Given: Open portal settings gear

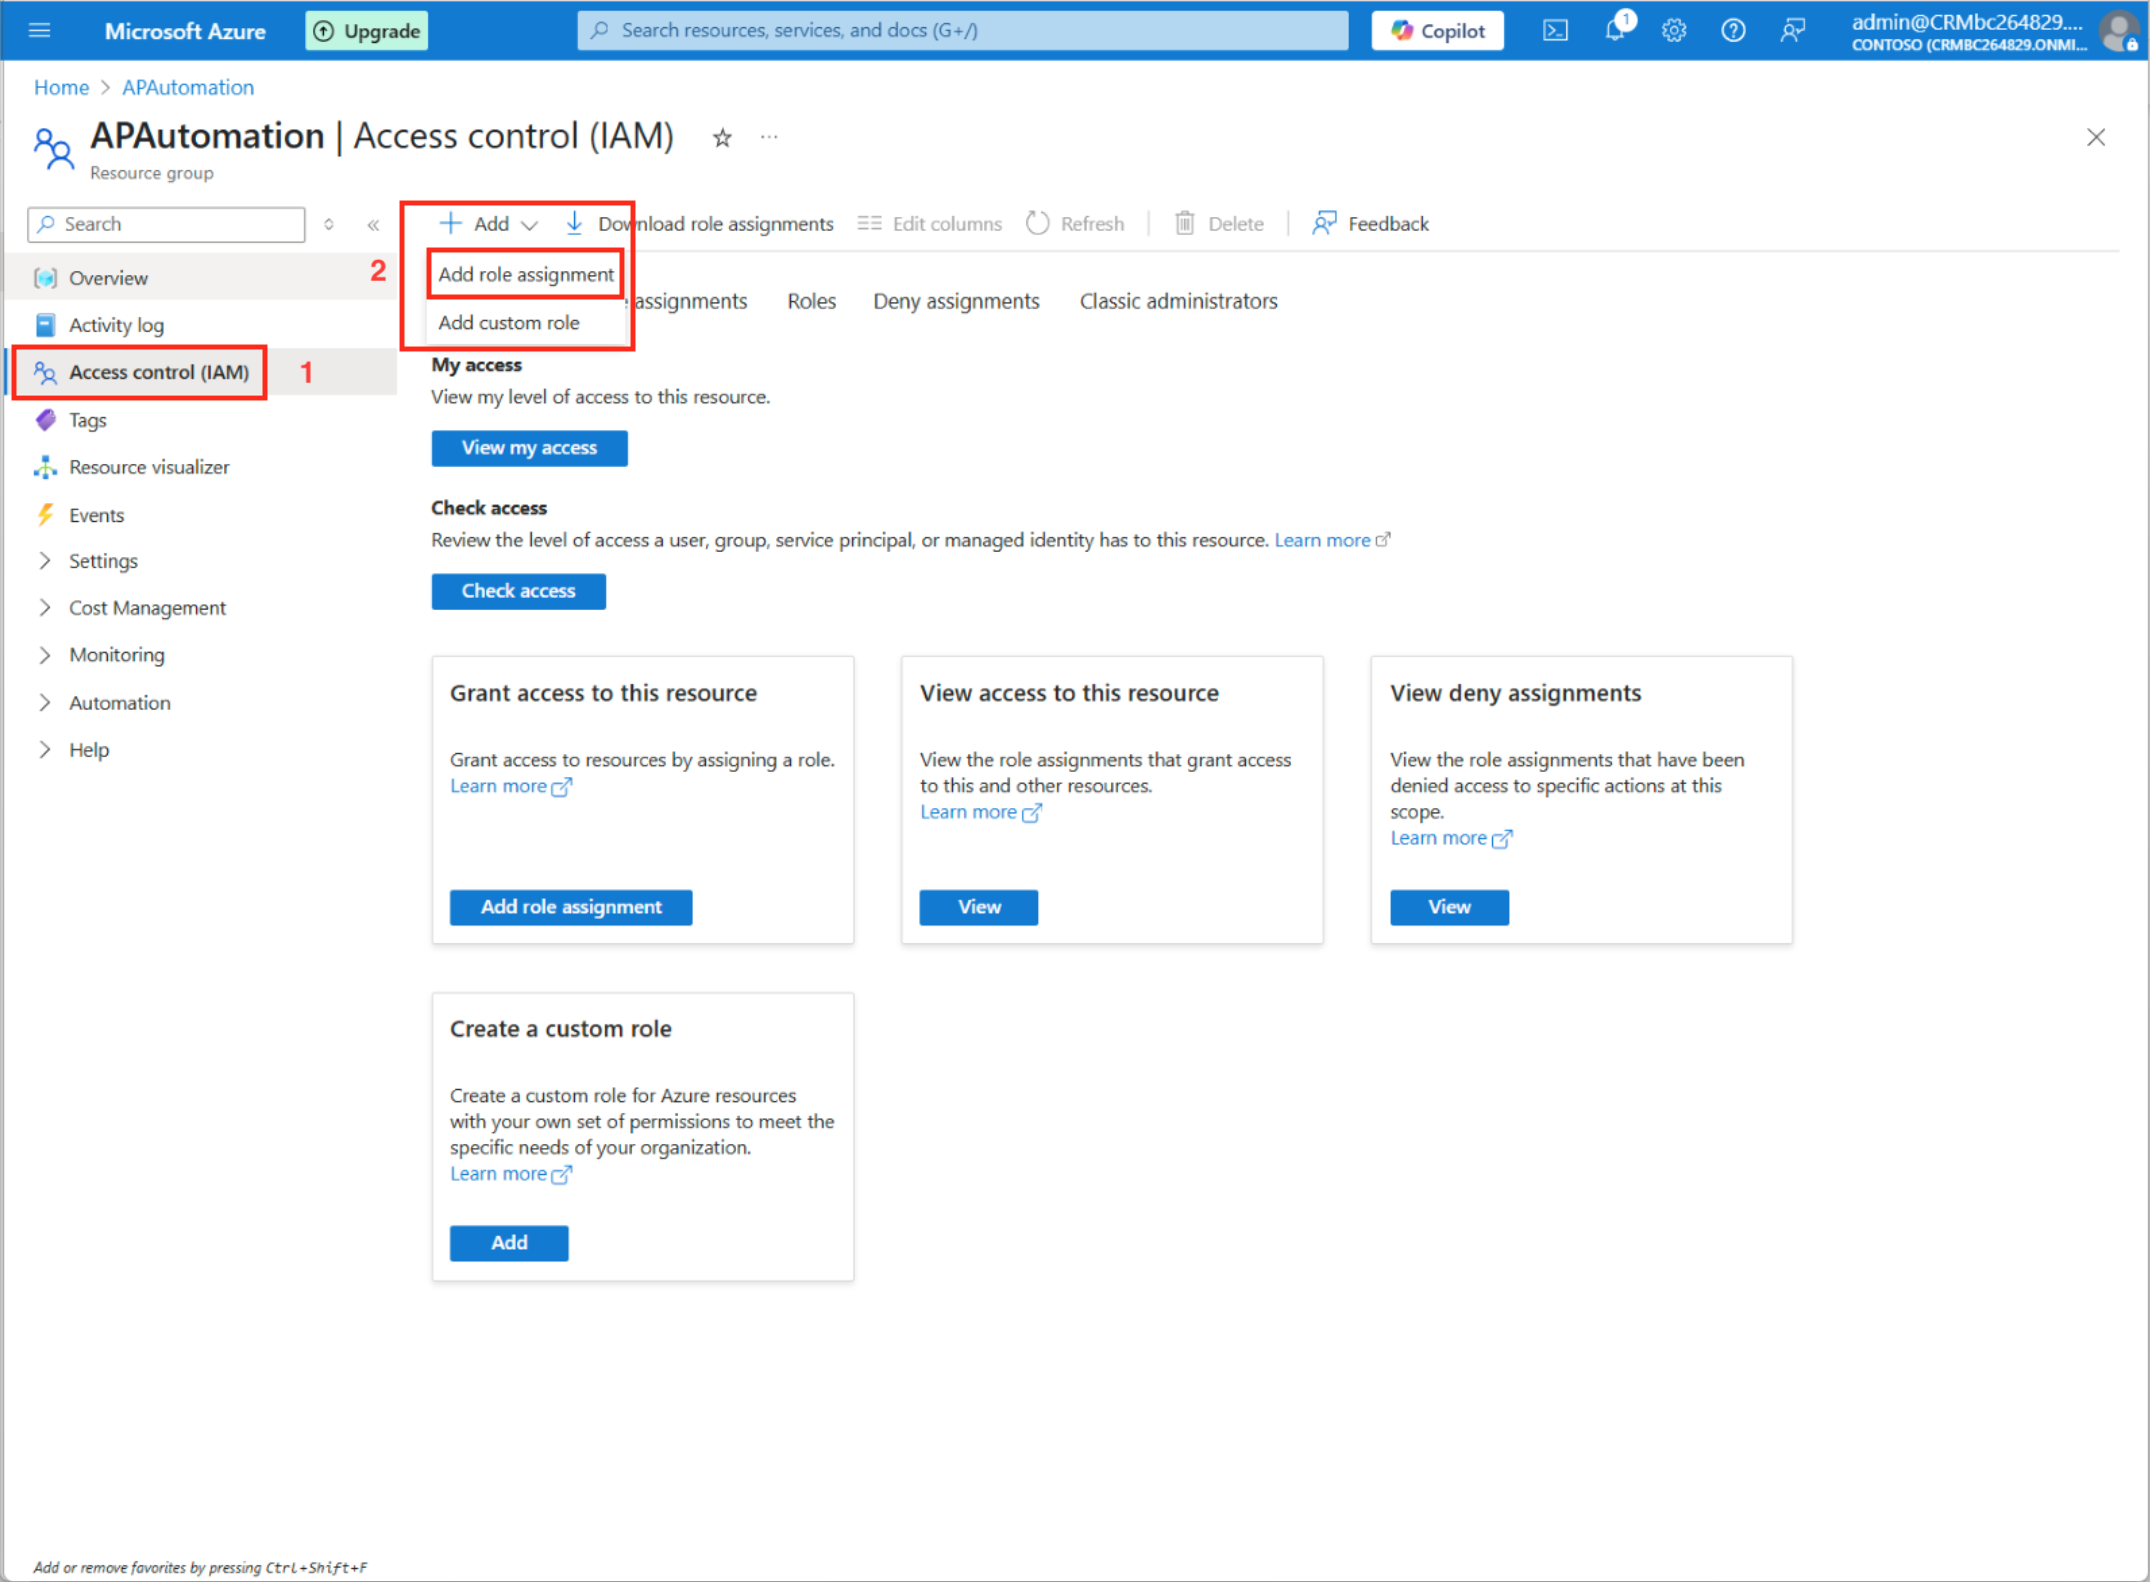Looking at the screenshot, I should tap(1674, 30).
